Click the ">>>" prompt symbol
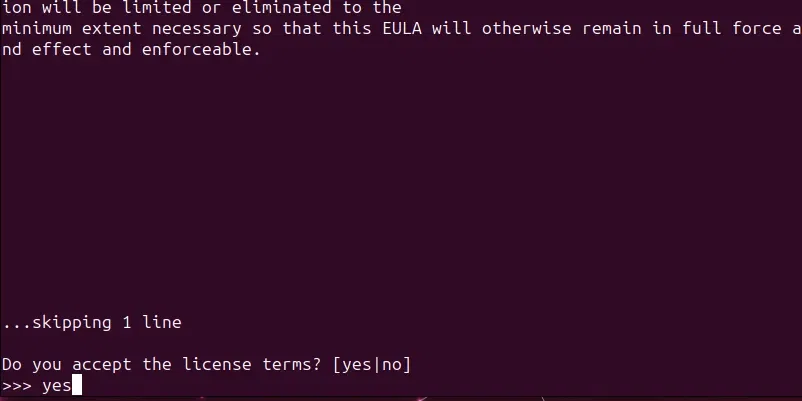The image size is (802, 401). tap(16, 385)
